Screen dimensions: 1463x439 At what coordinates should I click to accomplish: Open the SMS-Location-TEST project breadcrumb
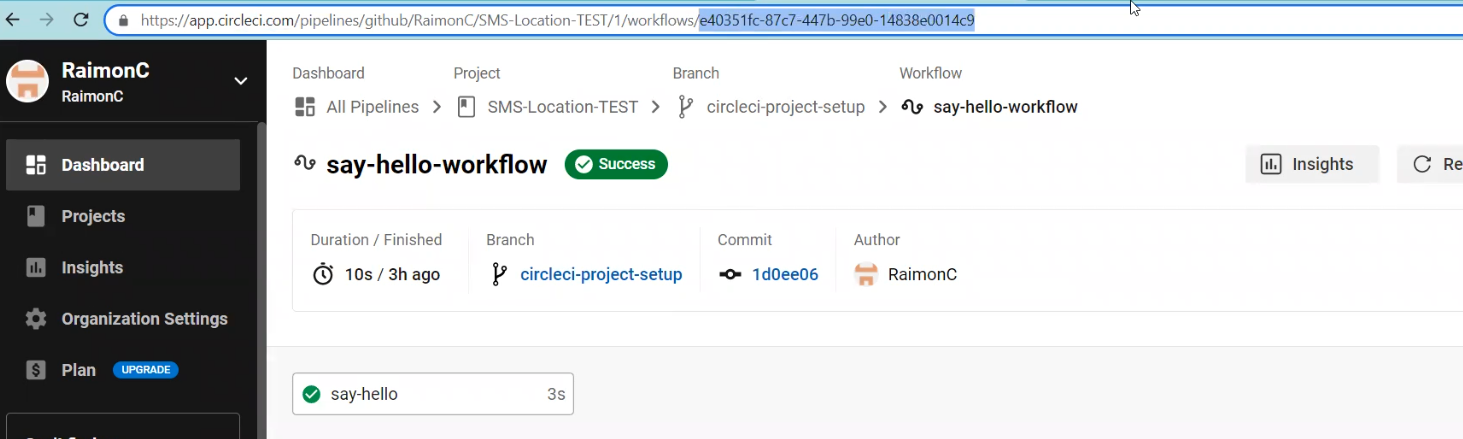click(x=562, y=107)
